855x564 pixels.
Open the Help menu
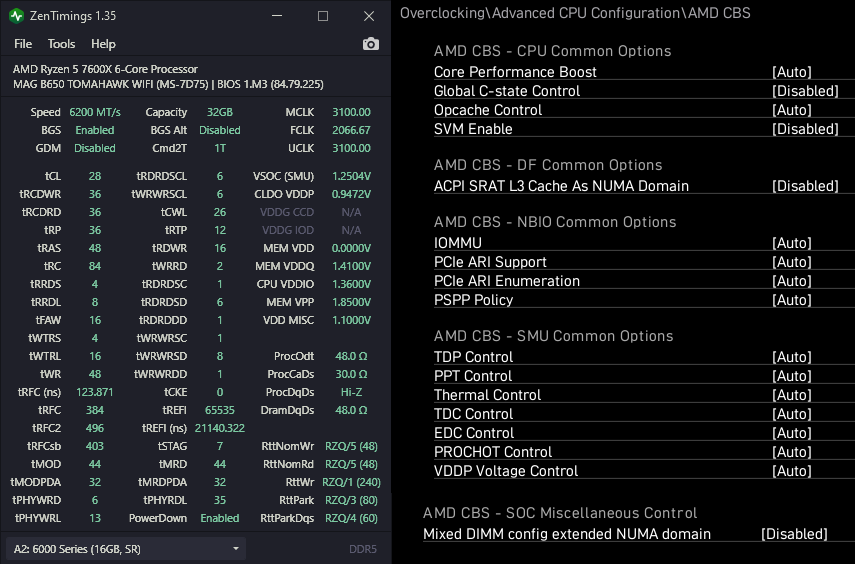(x=103, y=44)
